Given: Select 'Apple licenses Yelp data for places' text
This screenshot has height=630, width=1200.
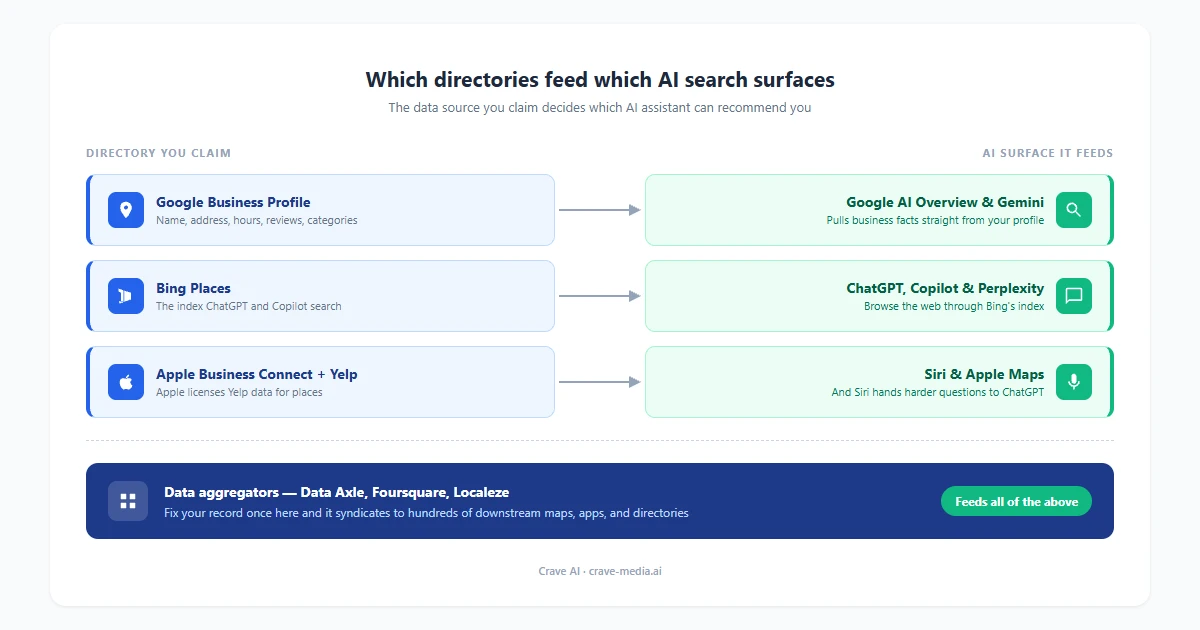Looking at the screenshot, I should (x=239, y=392).
